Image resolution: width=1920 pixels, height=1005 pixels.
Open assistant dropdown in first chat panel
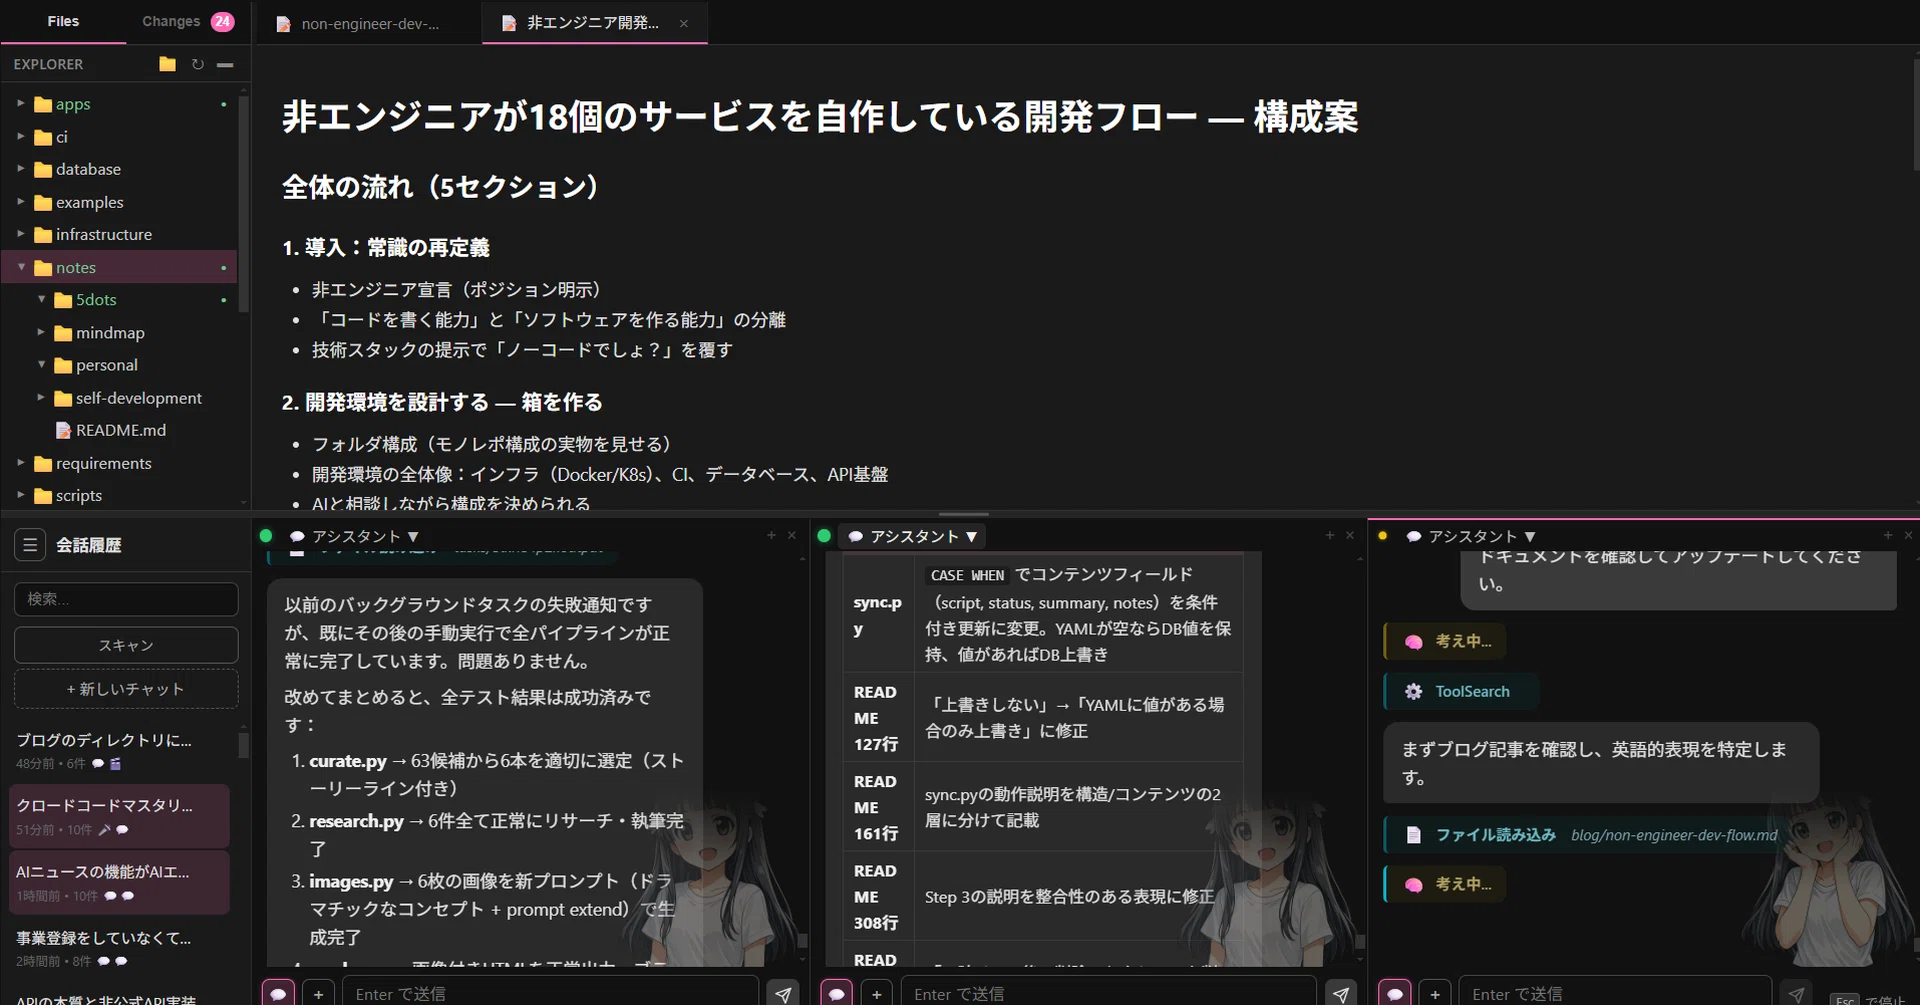click(x=354, y=536)
